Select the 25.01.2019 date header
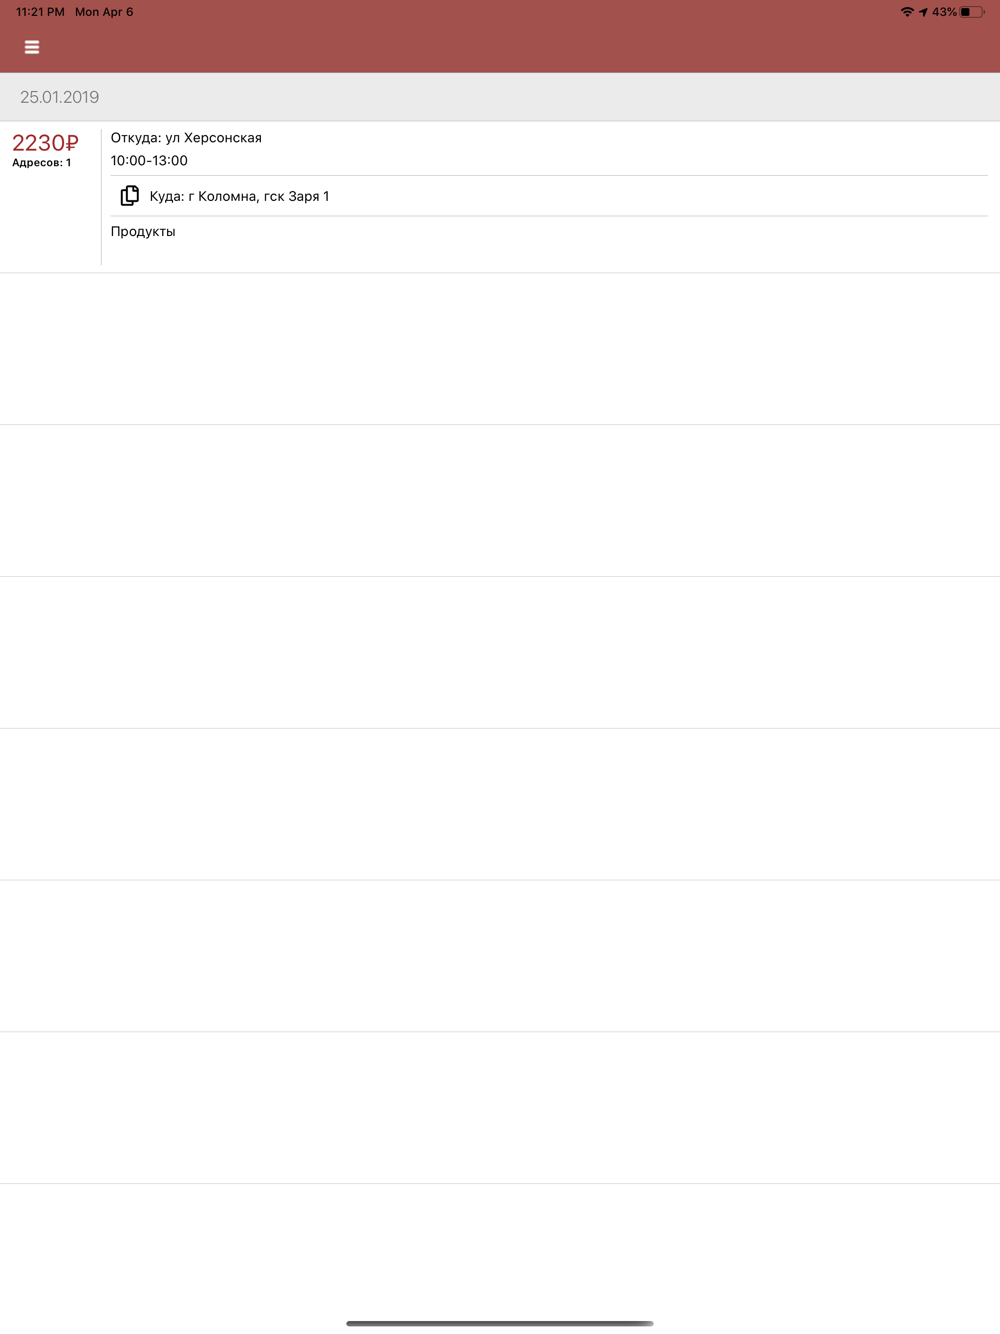 [59, 97]
